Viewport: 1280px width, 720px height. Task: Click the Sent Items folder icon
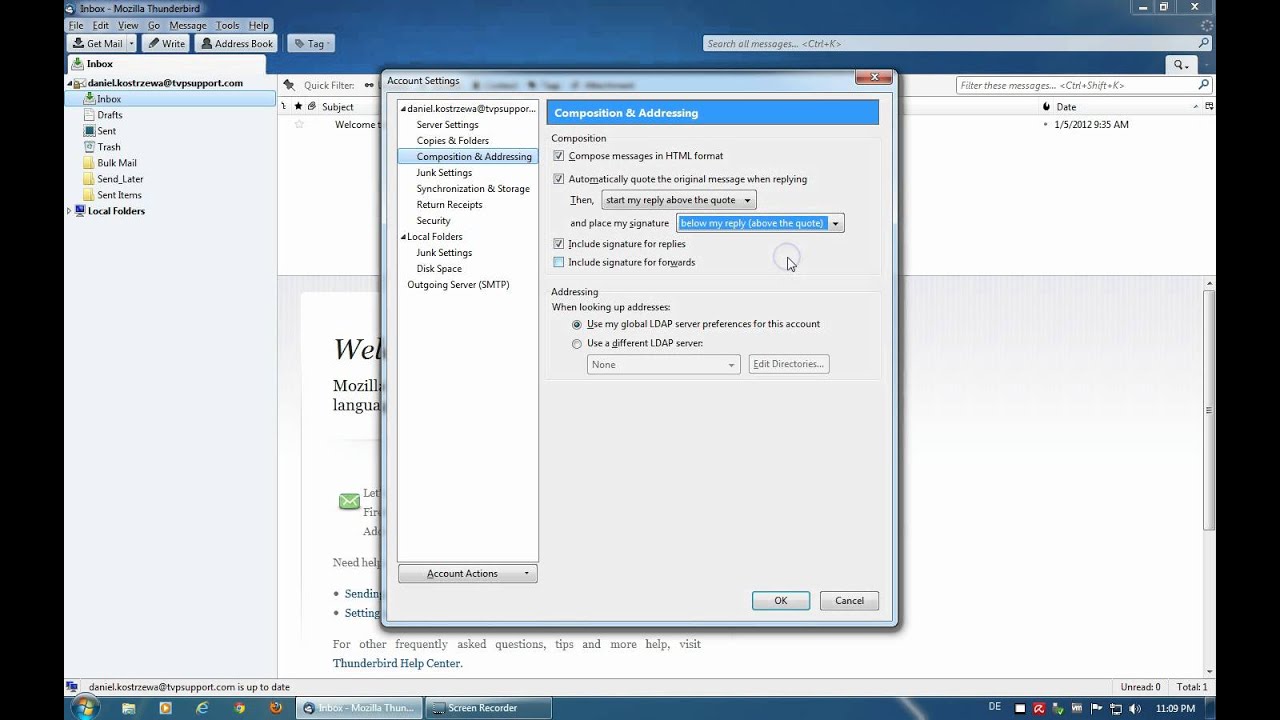click(x=89, y=195)
